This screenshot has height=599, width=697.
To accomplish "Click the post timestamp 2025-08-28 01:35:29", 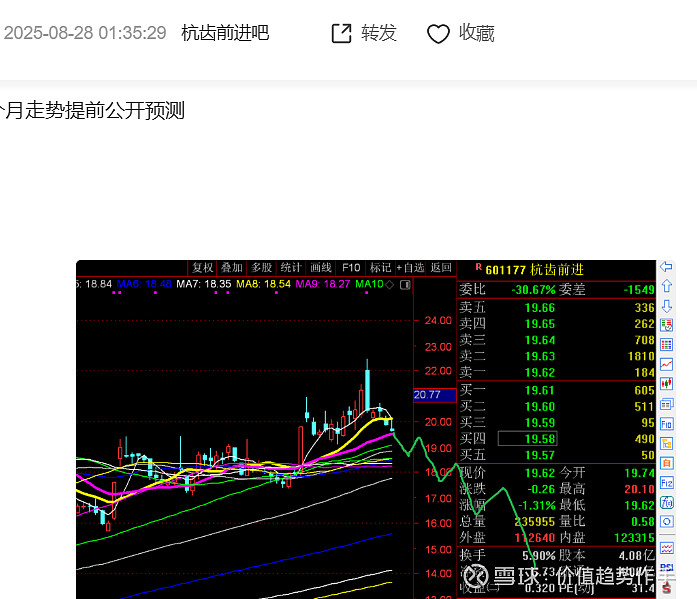I will pyautogui.click(x=85, y=33).
